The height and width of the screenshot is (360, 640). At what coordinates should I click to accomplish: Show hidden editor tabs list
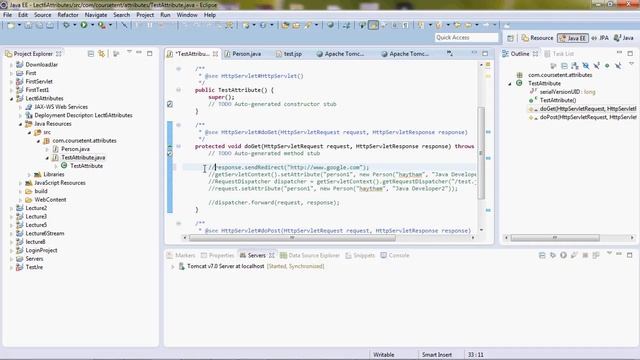point(449,53)
